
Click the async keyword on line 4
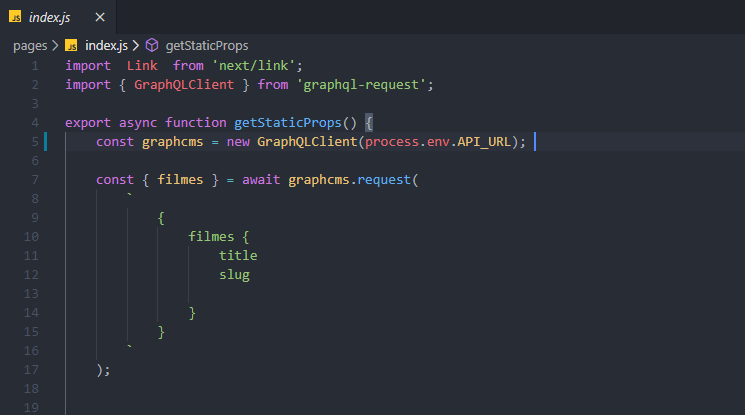tap(138, 123)
